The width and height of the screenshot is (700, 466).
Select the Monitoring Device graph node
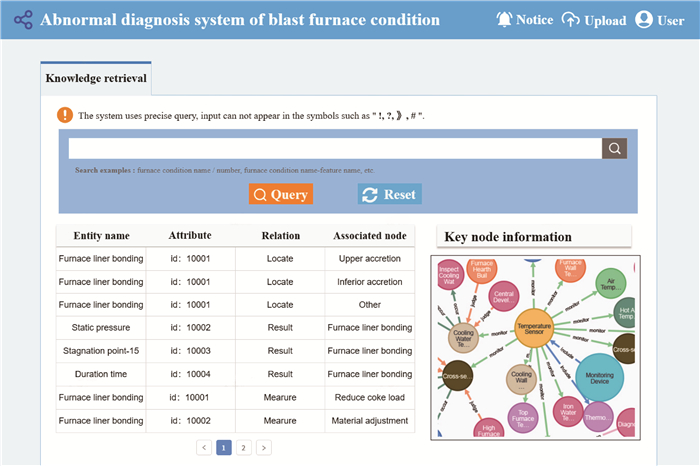pos(599,377)
